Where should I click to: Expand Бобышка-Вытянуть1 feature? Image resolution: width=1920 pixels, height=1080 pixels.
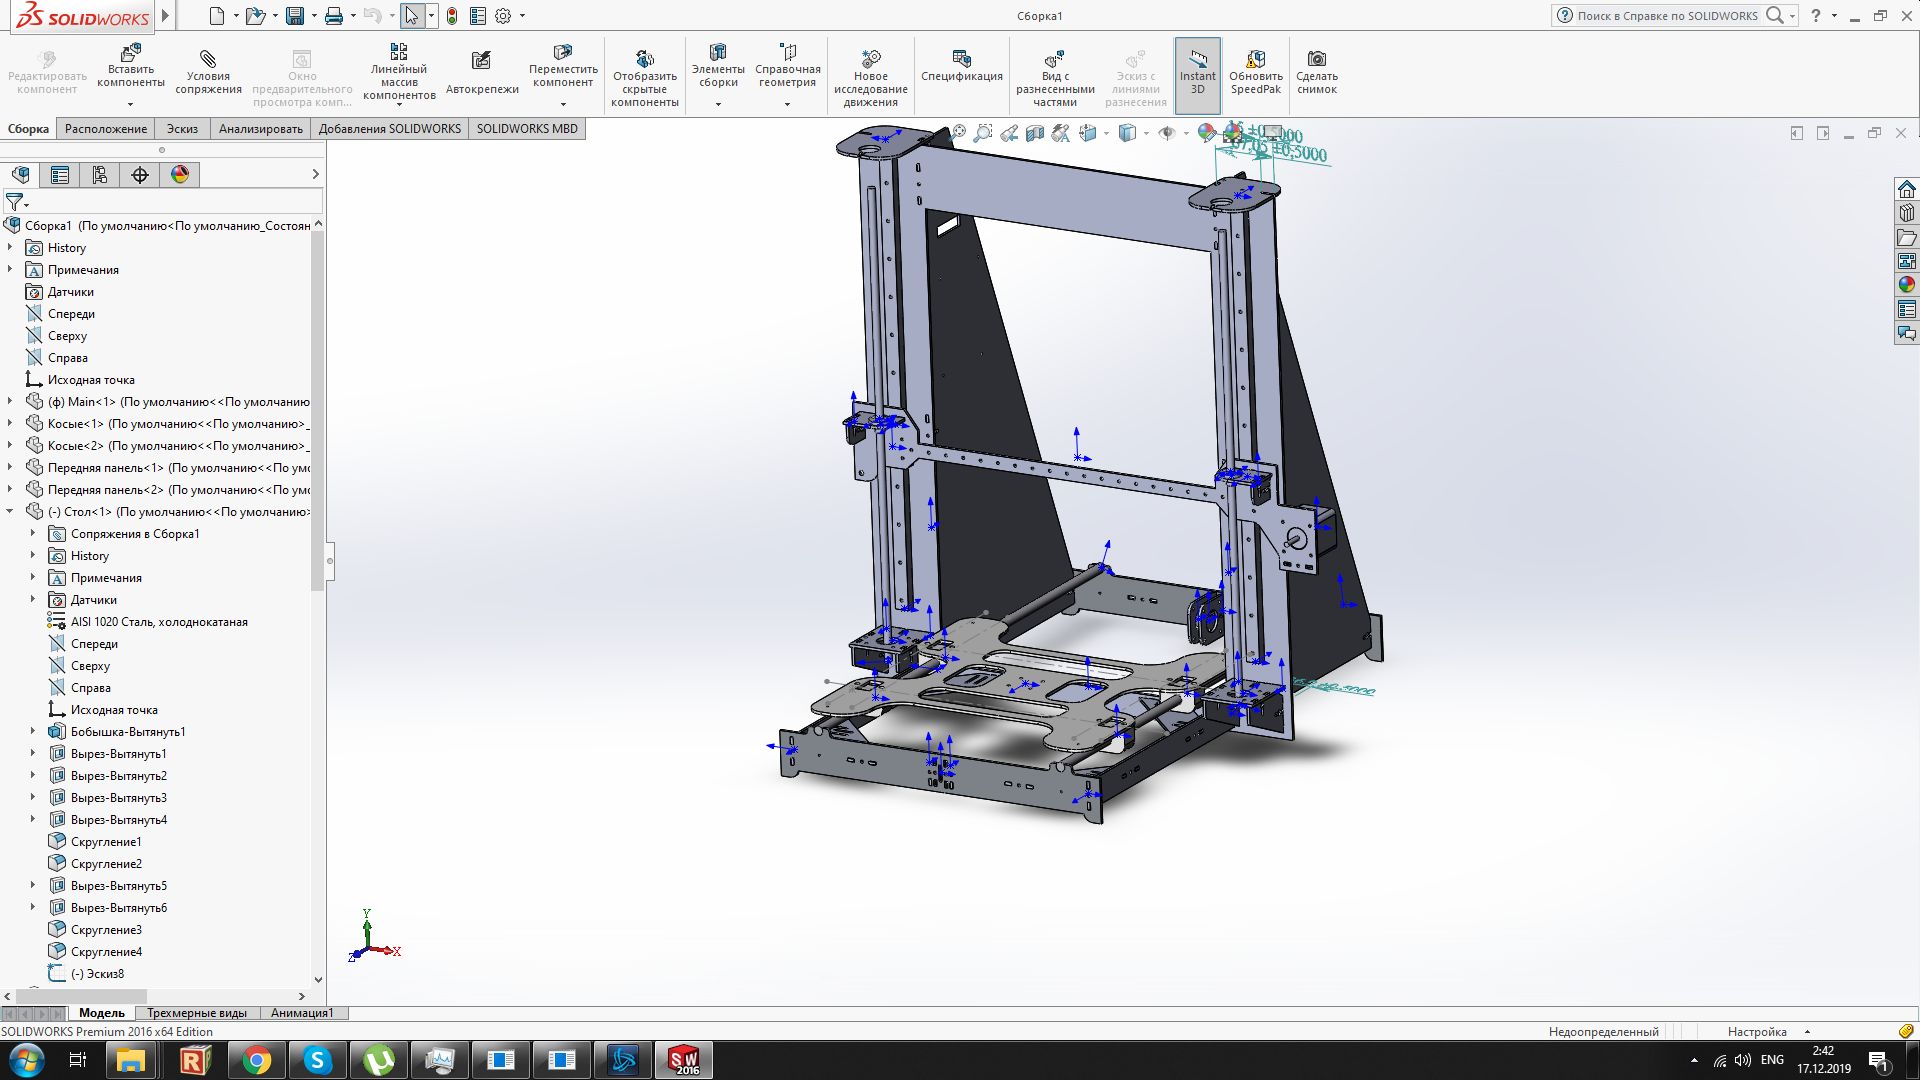pos(32,731)
